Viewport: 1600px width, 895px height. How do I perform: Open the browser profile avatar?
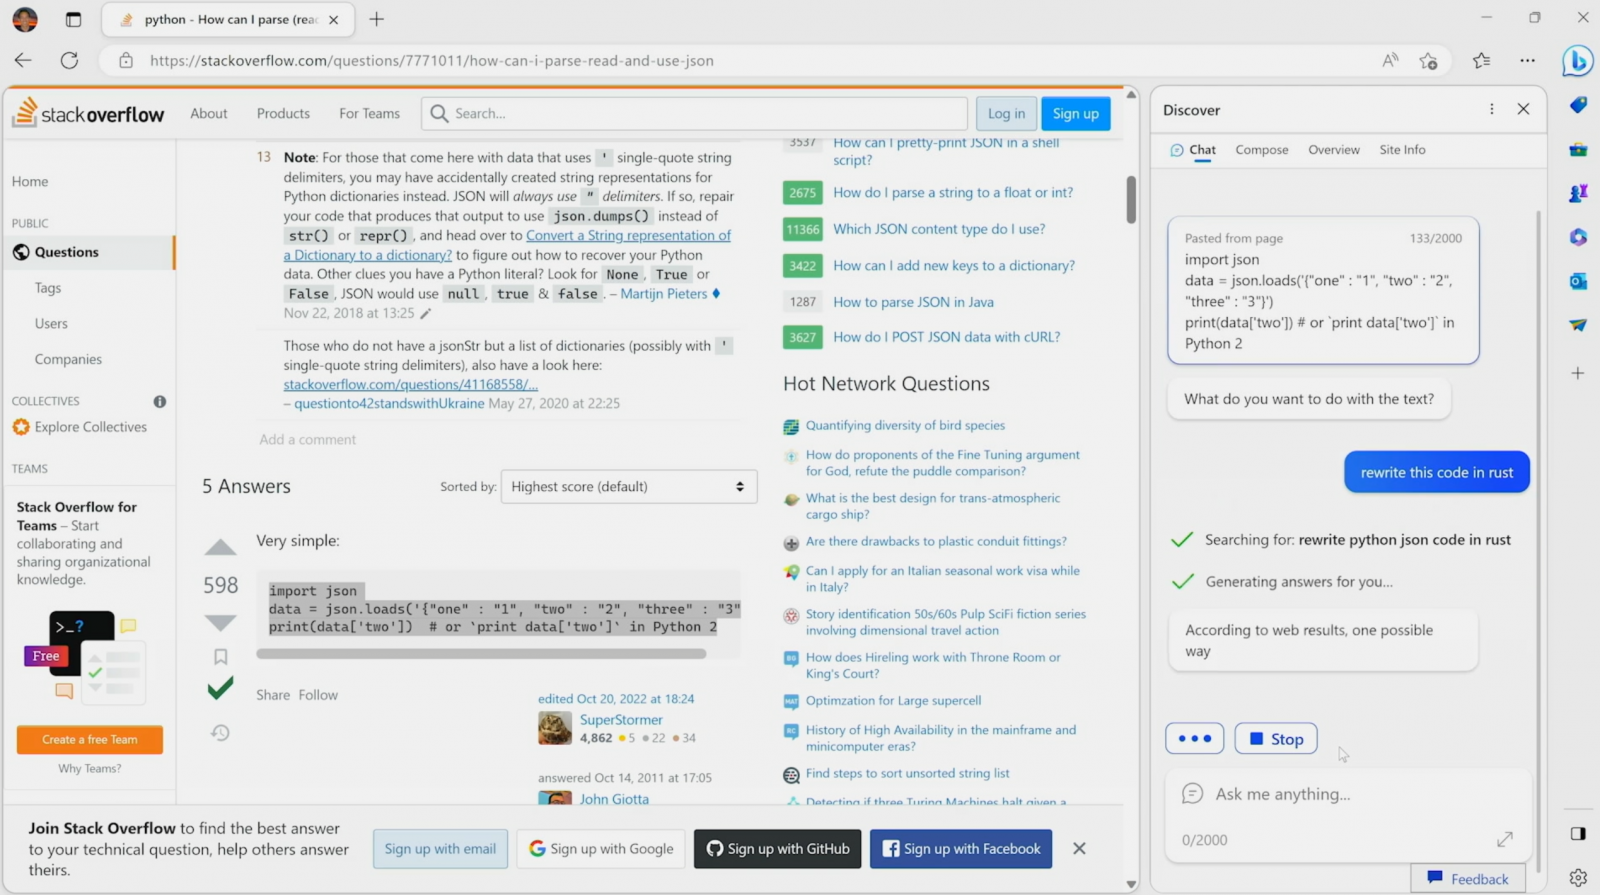coord(25,19)
